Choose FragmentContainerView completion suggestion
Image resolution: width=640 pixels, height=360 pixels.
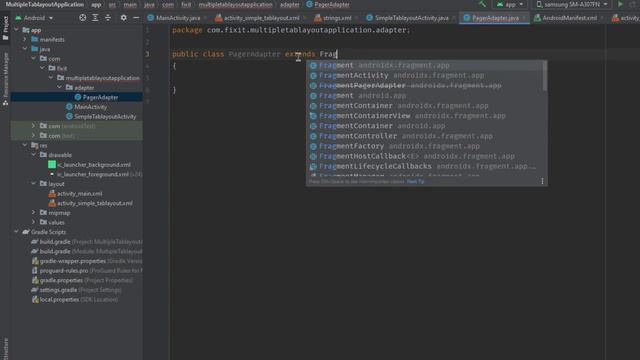(x=424, y=116)
